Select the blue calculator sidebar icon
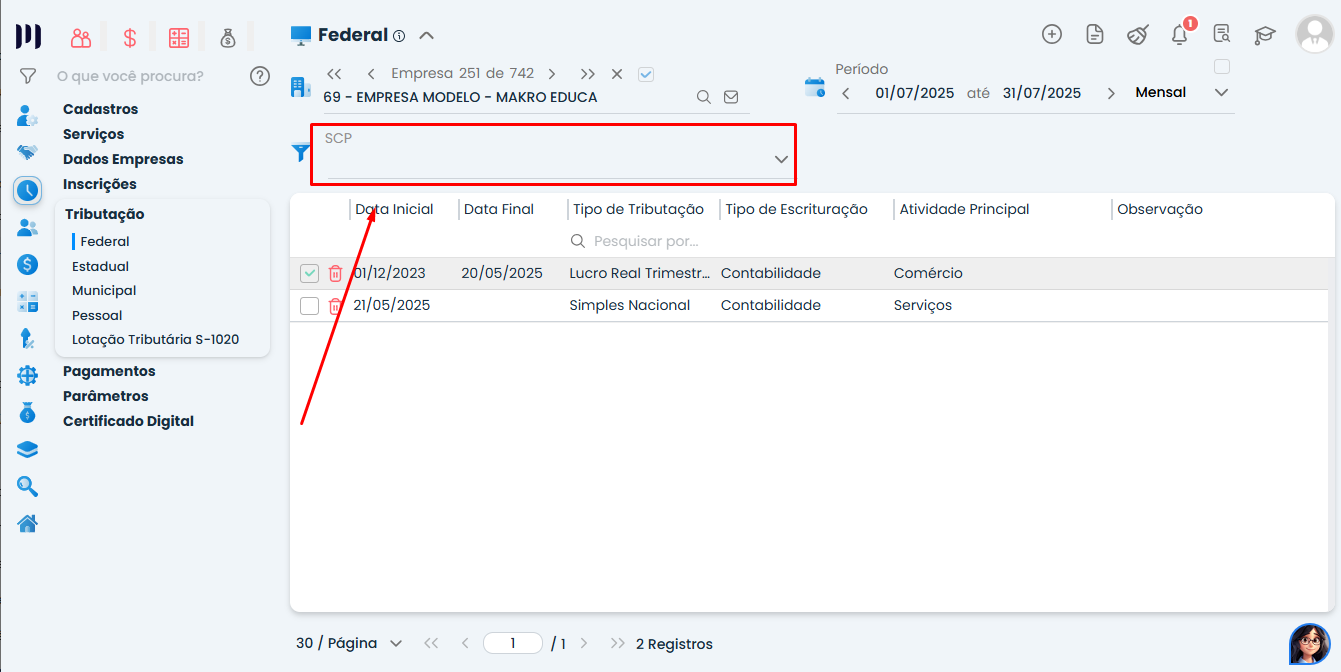The image size is (1341, 672). (27, 301)
